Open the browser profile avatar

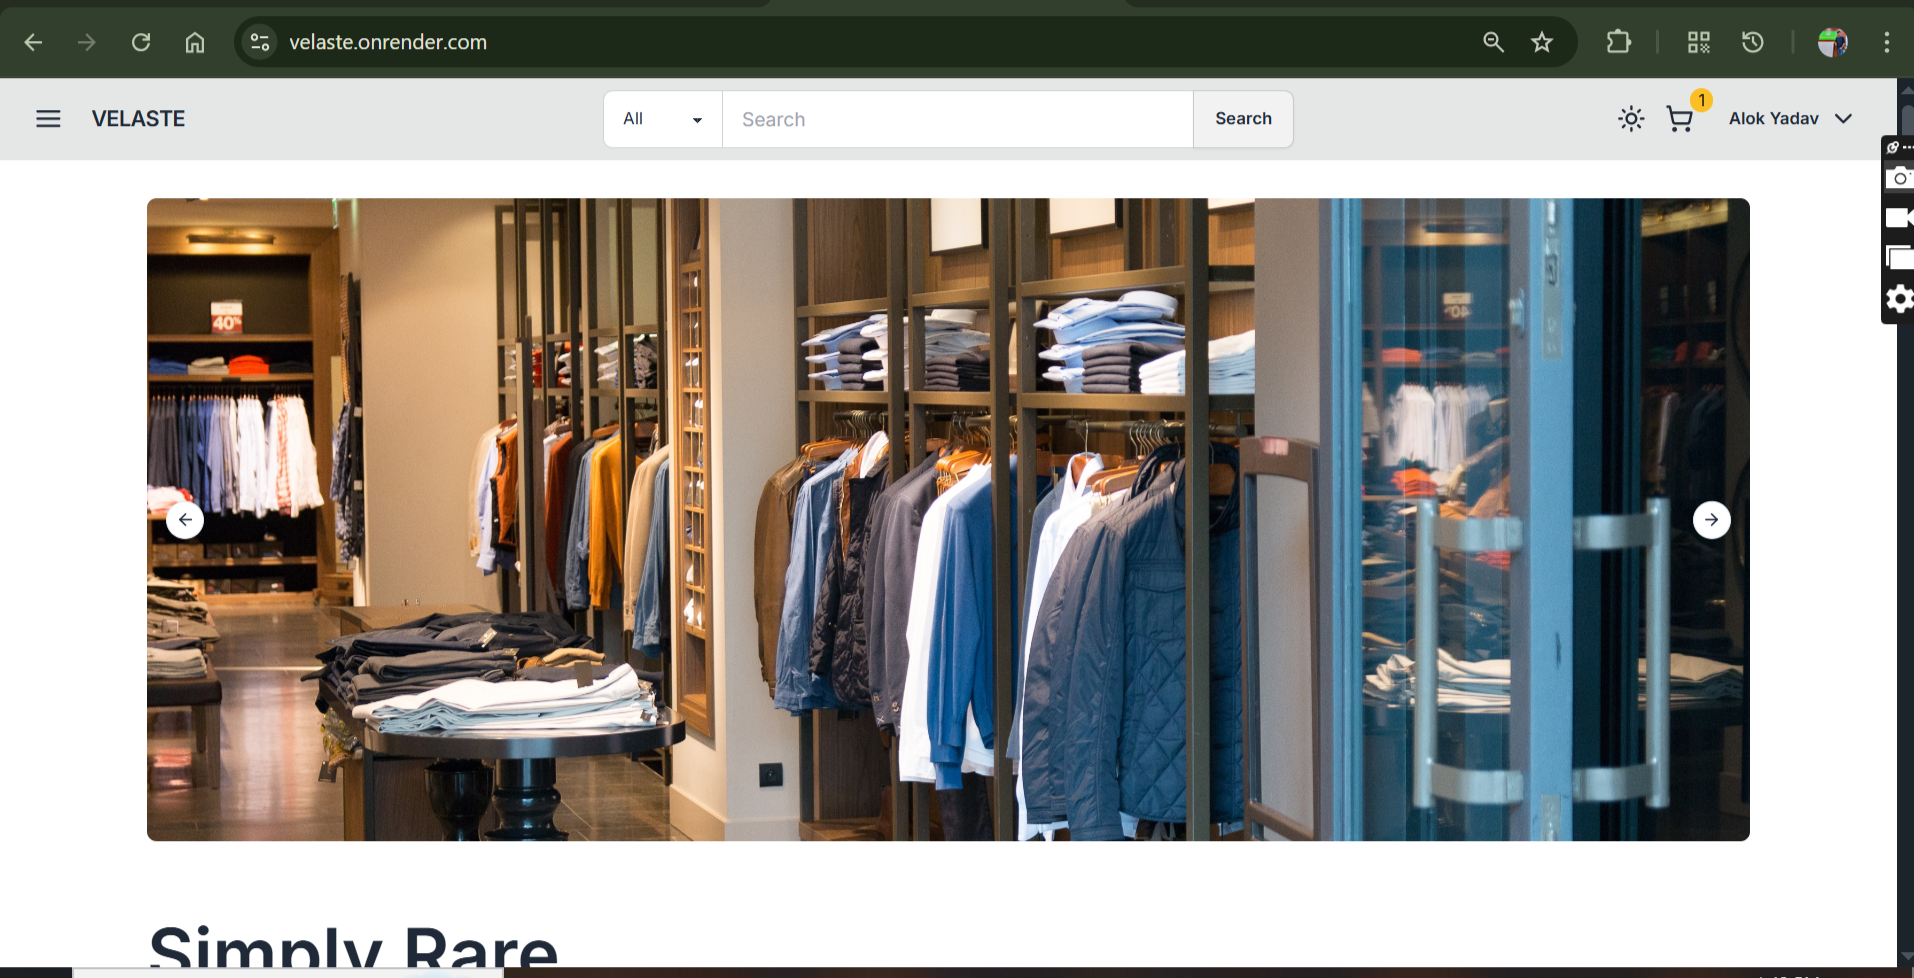[1832, 42]
